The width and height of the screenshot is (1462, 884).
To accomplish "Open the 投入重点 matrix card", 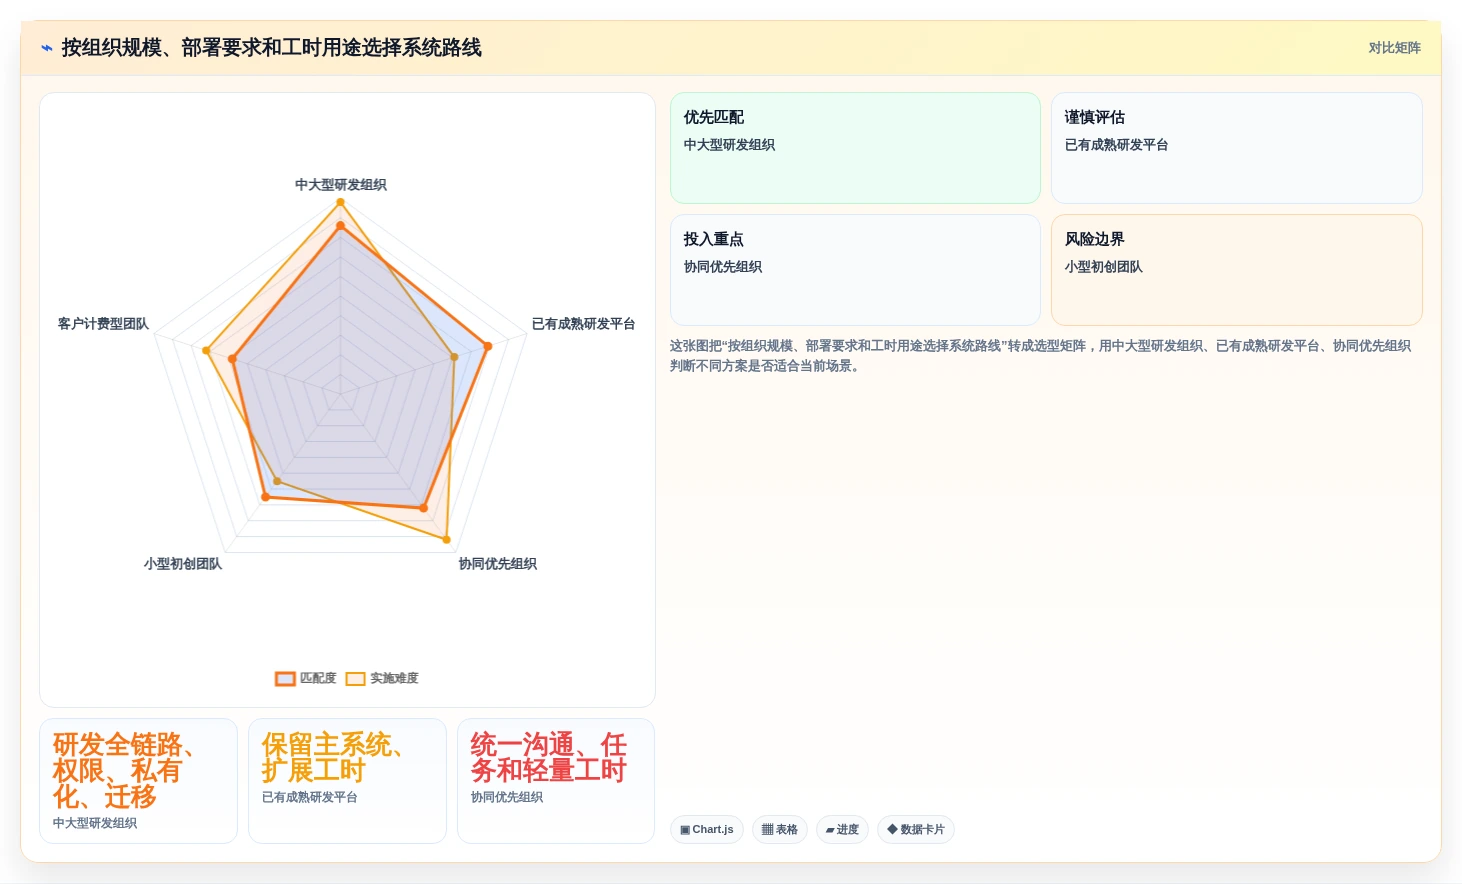I will tap(855, 270).
